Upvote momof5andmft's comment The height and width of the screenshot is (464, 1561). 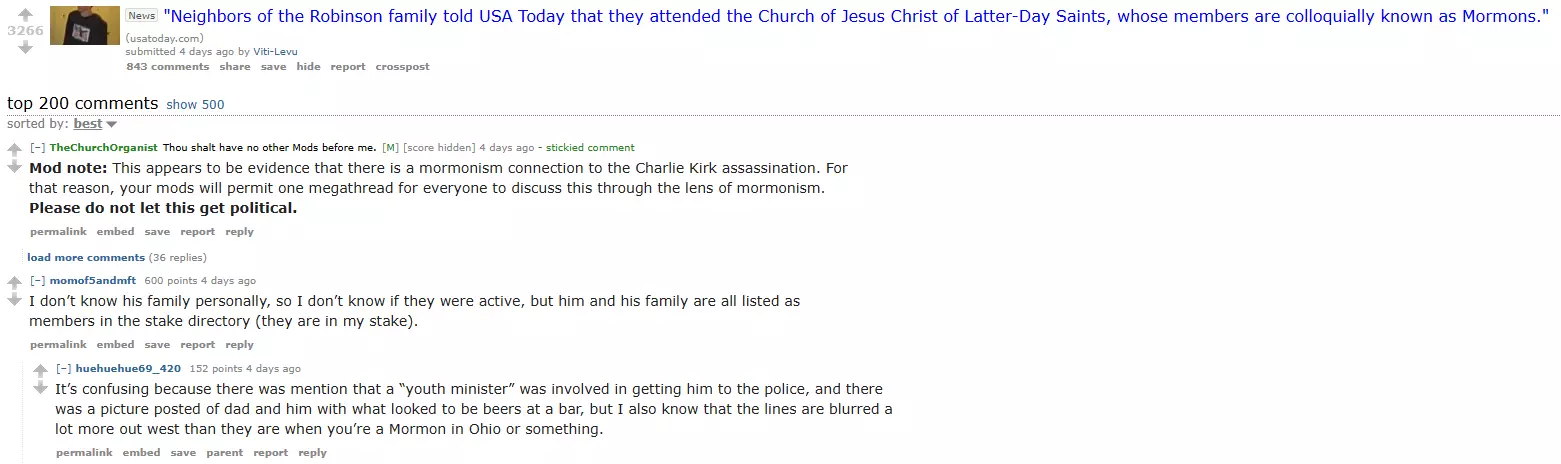click(x=14, y=283)
